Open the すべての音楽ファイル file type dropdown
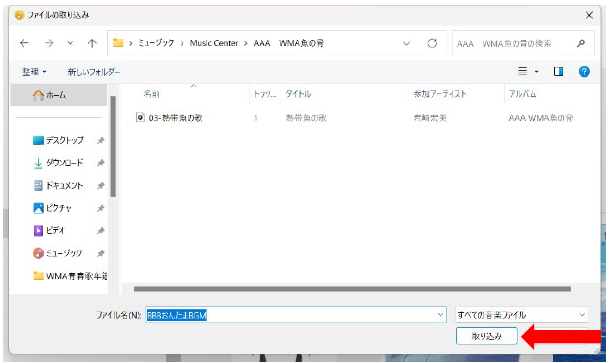This screenshot has width=610, height=363. (x=522, y=314)
